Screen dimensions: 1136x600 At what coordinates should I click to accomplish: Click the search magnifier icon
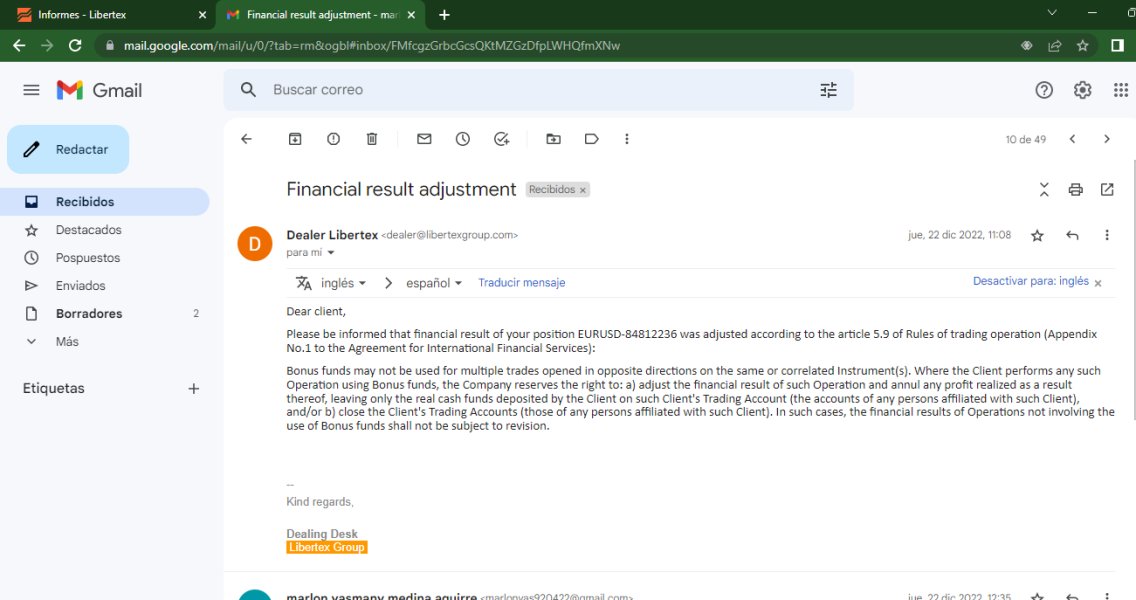248,90
